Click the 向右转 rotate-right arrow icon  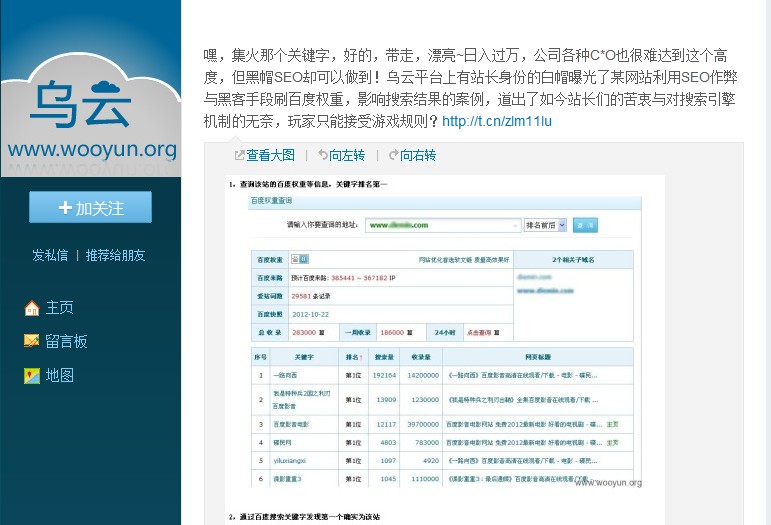coord(393,156)
